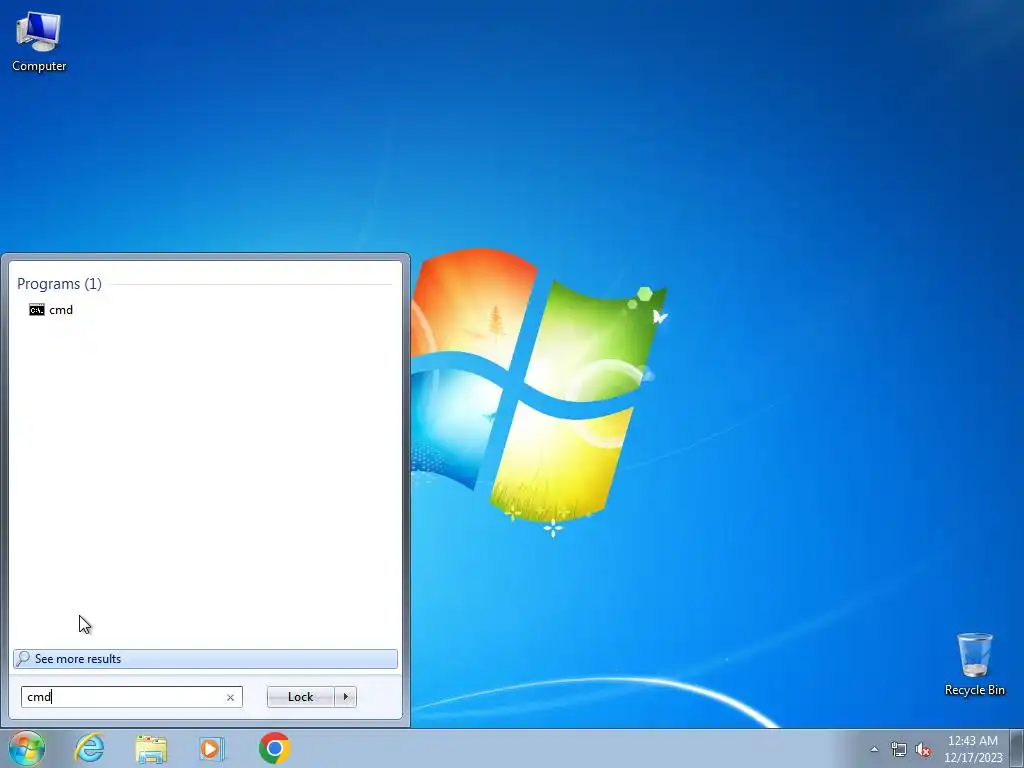Image resolution: width=1024 pixels, height=768 pixels.
Task: Open the taskbar clock showing 12:43 AM
Action: point(972,749)
